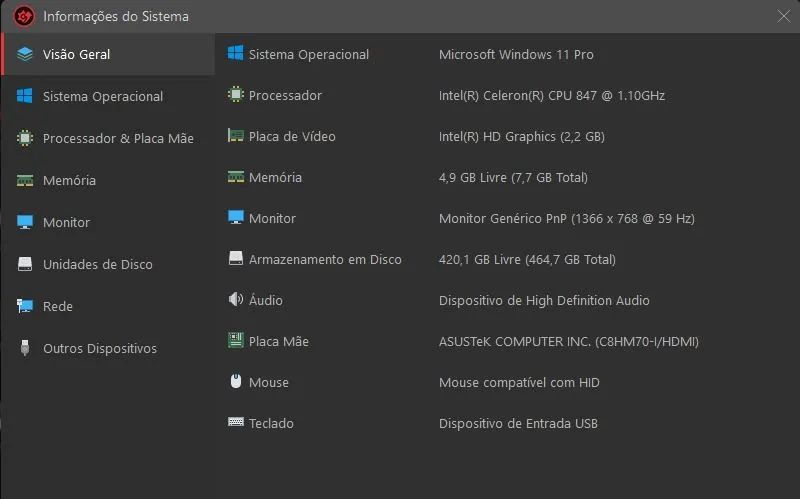This screenshot has height=499, width=800.
Task: Click Windows logo in the overview Sistema Operacional row
Action: coord(235,53)
